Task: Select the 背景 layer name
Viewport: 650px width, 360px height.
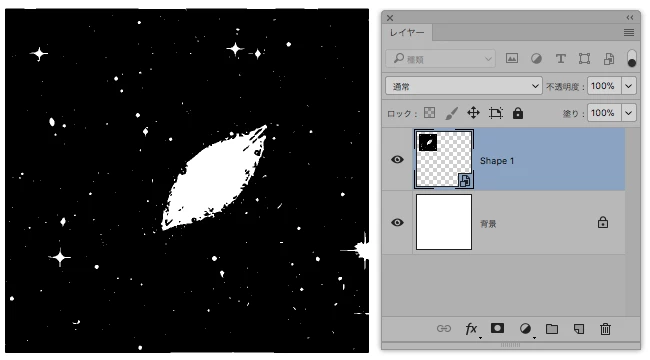Action: coord(488,224)
